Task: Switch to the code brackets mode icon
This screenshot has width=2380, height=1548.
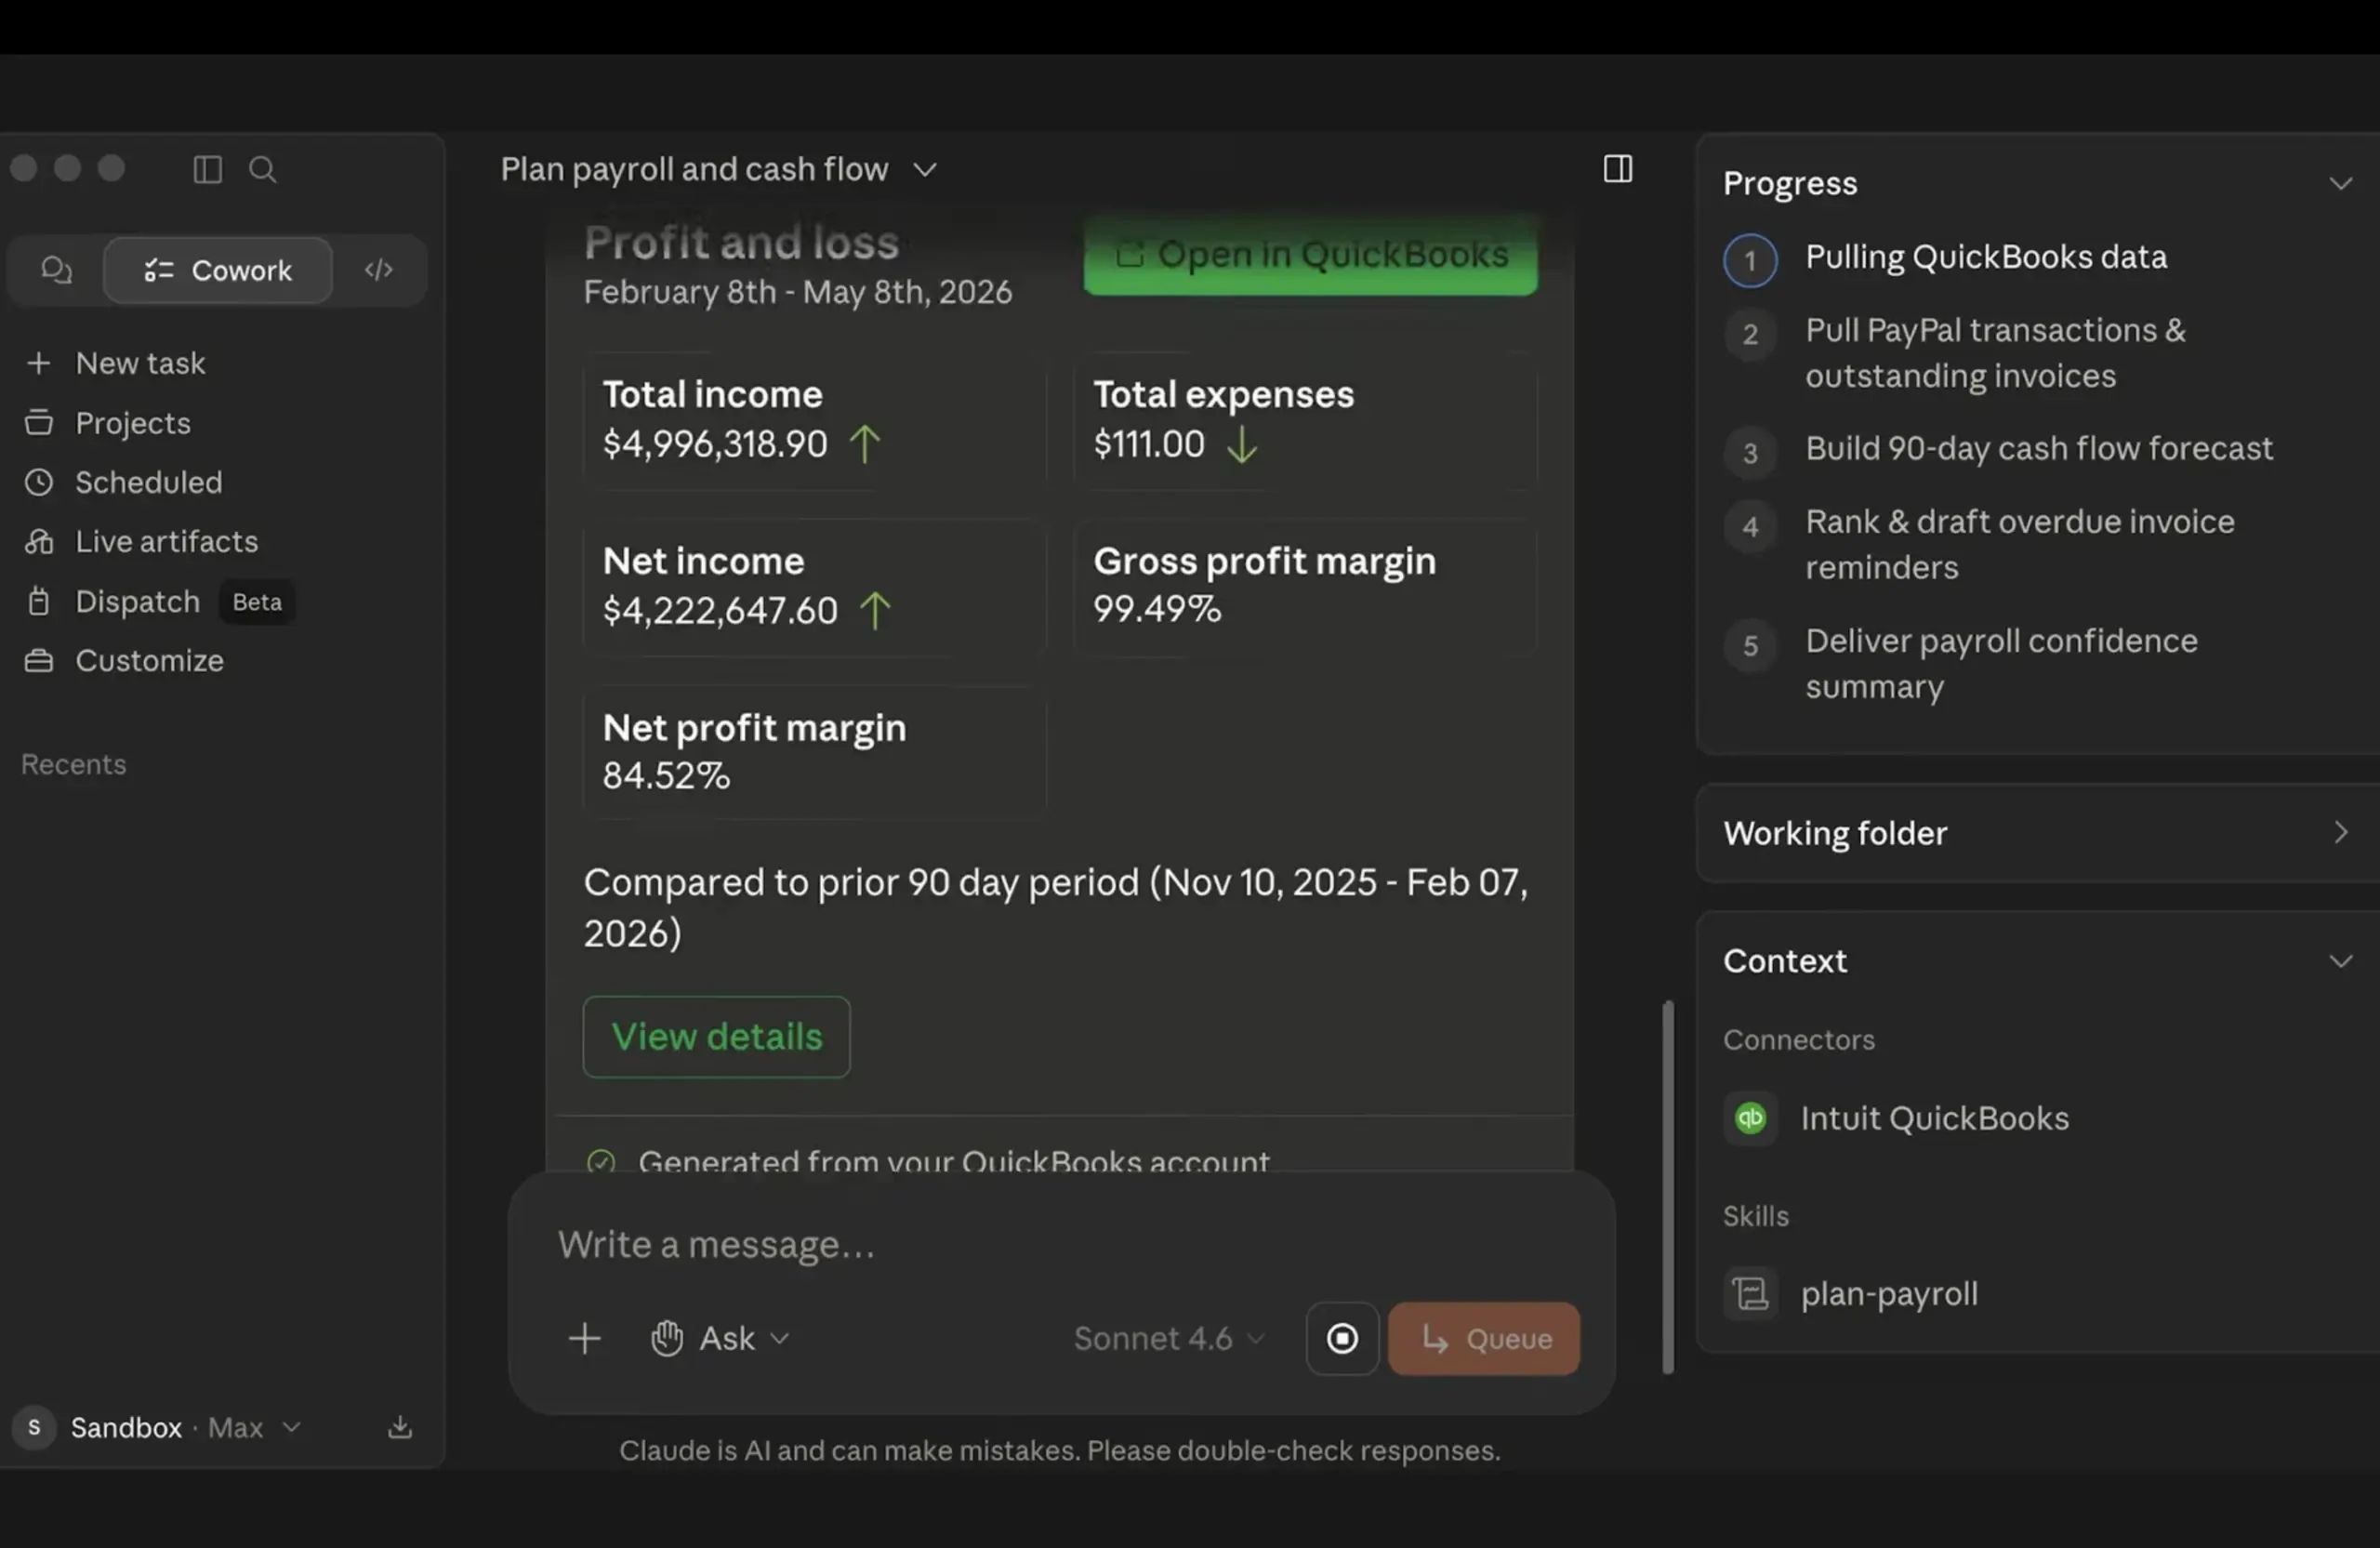Action: pyautogui.click(x=379, y=270)
